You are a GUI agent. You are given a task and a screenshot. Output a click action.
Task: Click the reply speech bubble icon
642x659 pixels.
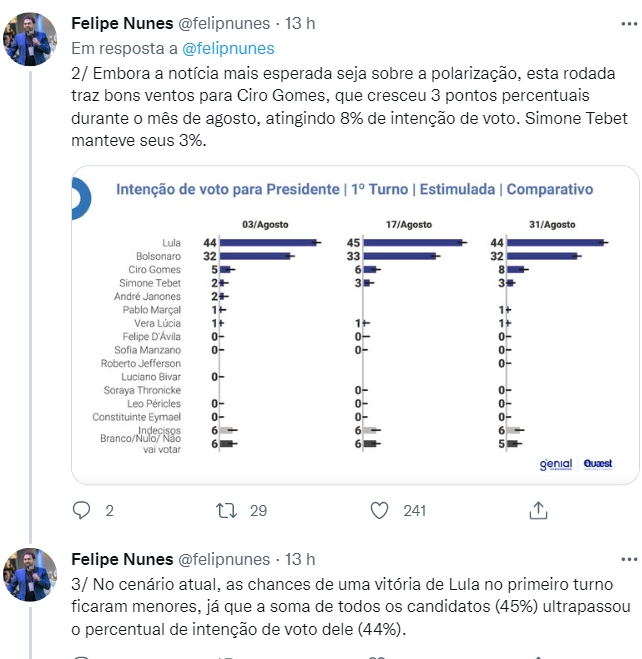tap(83, 510)
